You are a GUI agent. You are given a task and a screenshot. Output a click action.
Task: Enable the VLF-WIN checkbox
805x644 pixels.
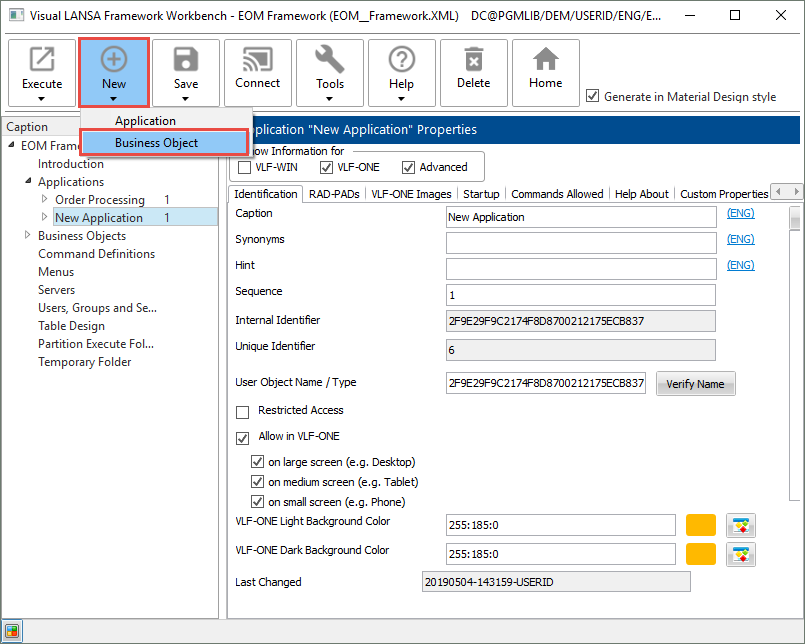tap(245, 167)
